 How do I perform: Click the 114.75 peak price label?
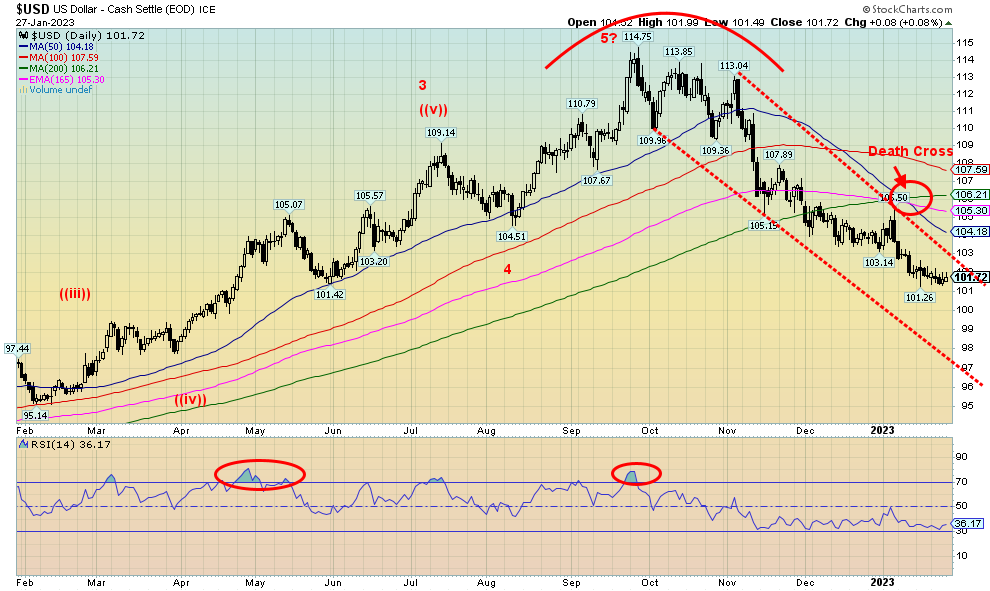tap(637, 36)
